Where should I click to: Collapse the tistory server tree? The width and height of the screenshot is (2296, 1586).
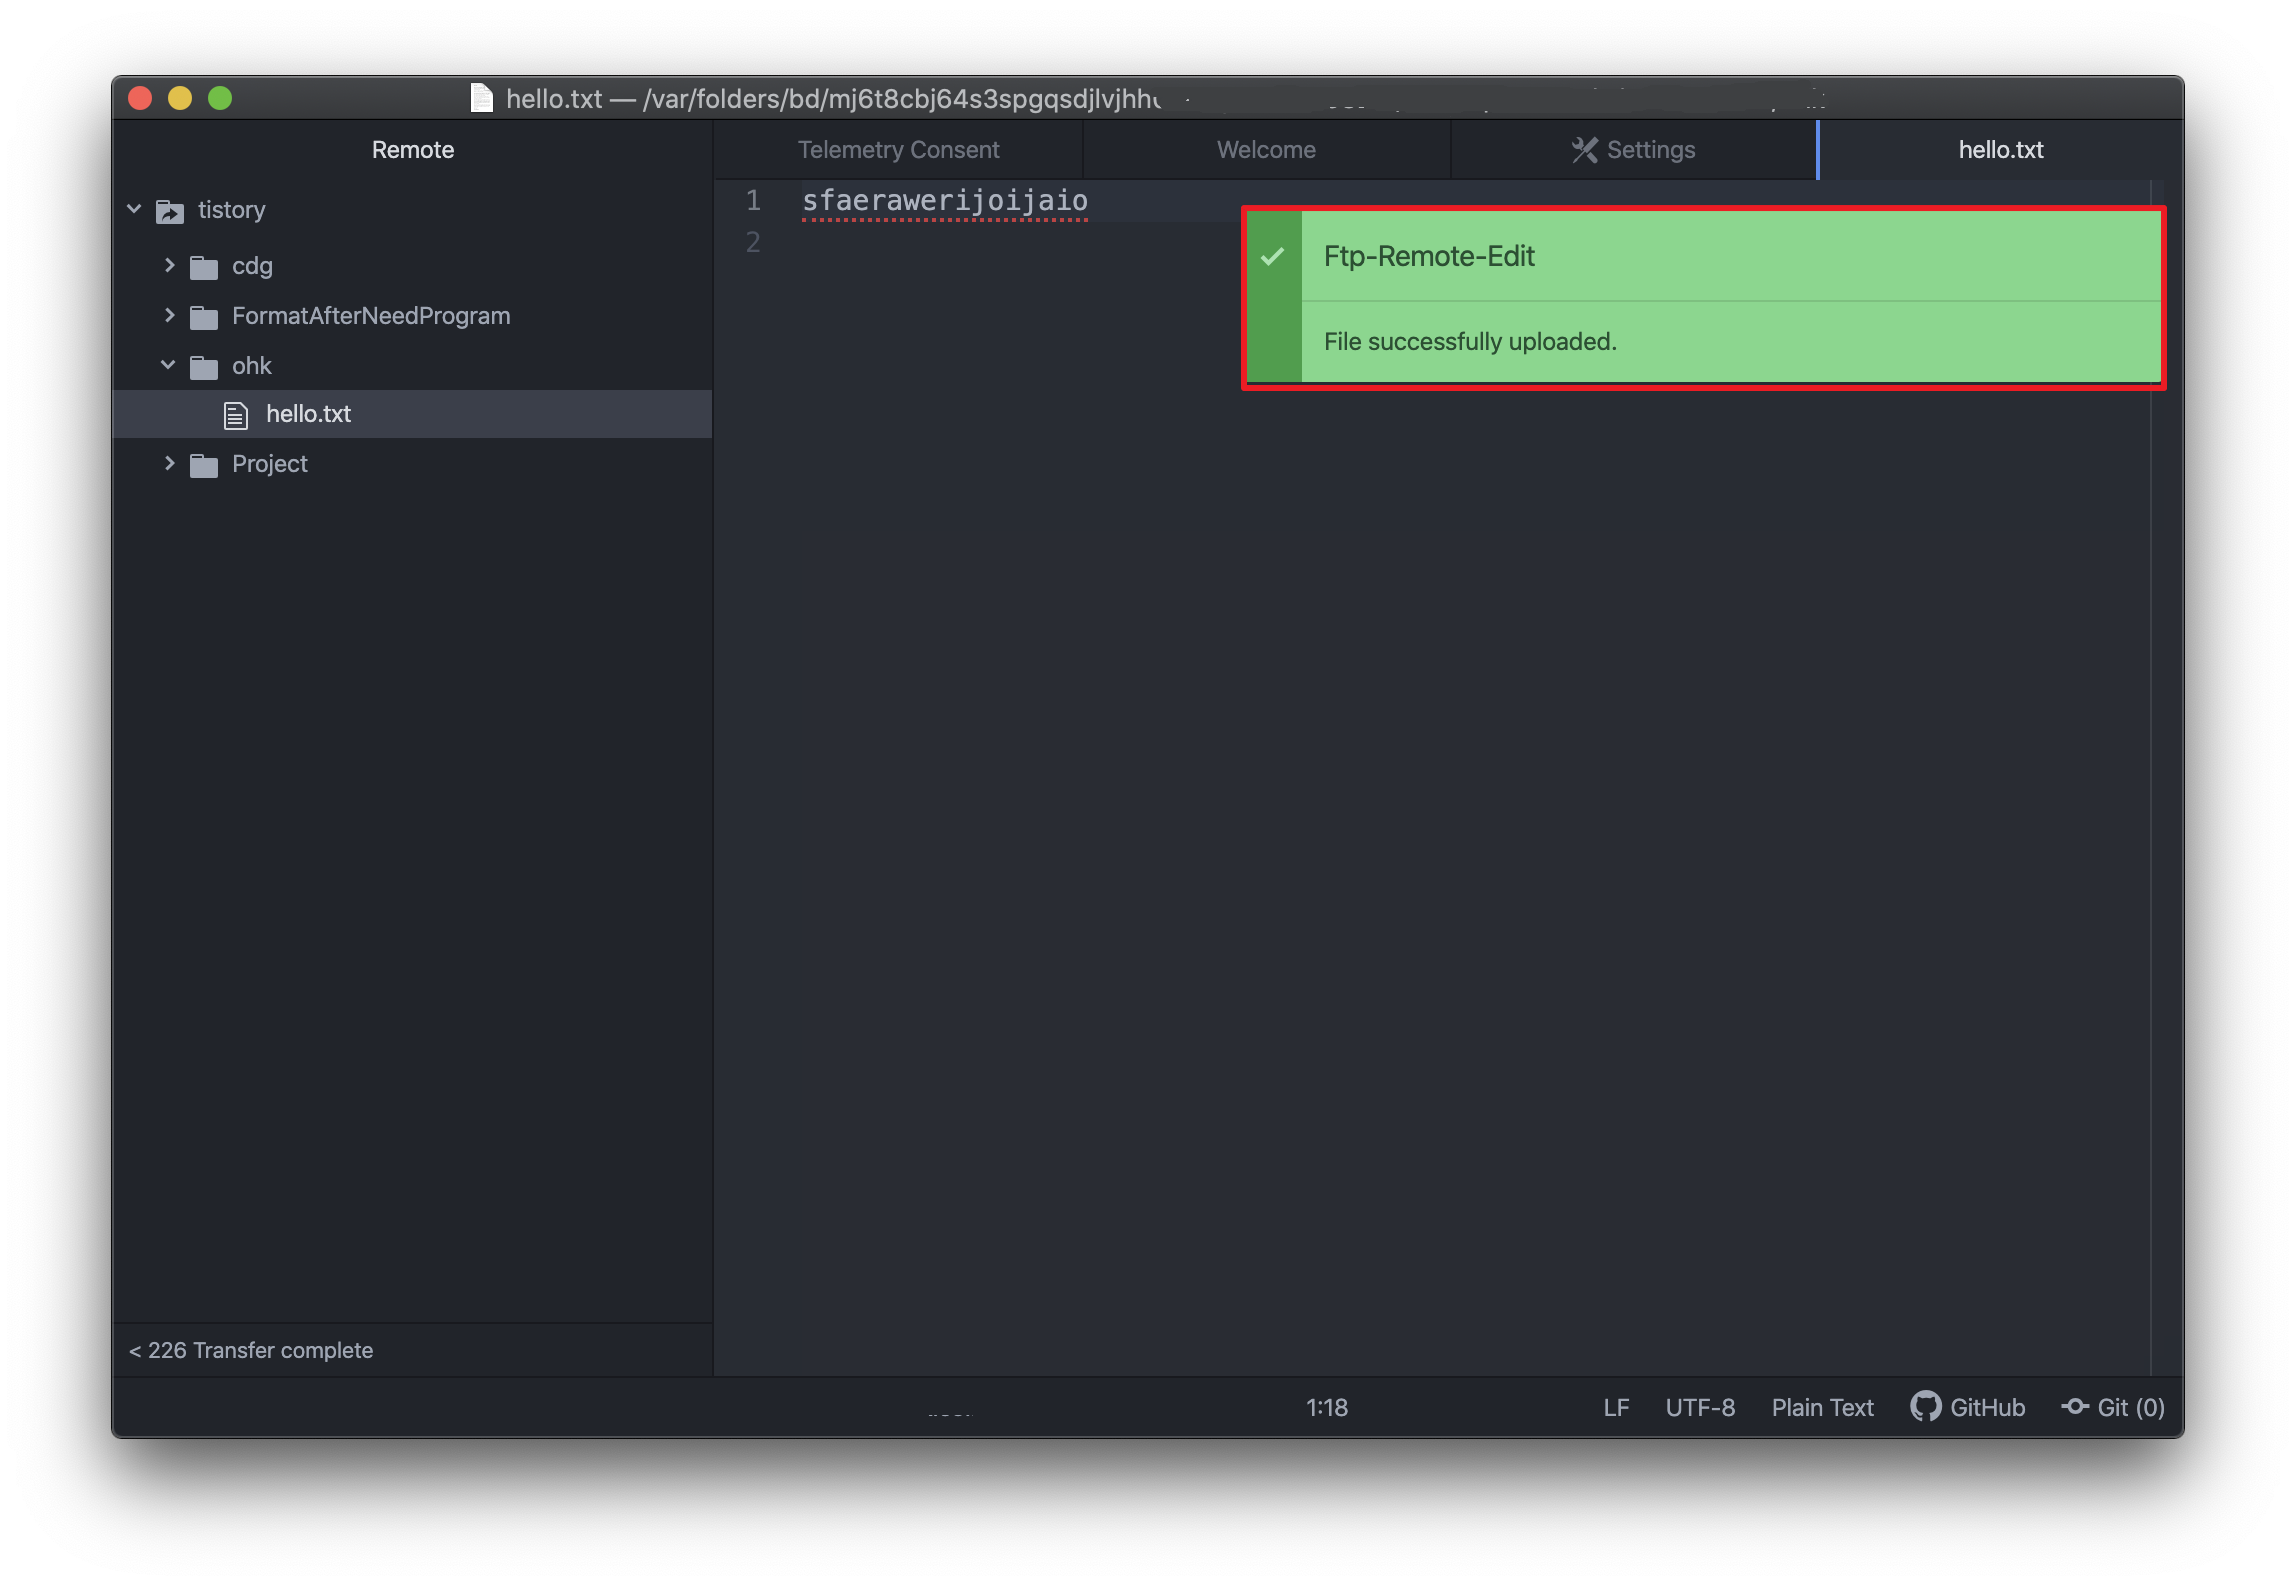135,209
